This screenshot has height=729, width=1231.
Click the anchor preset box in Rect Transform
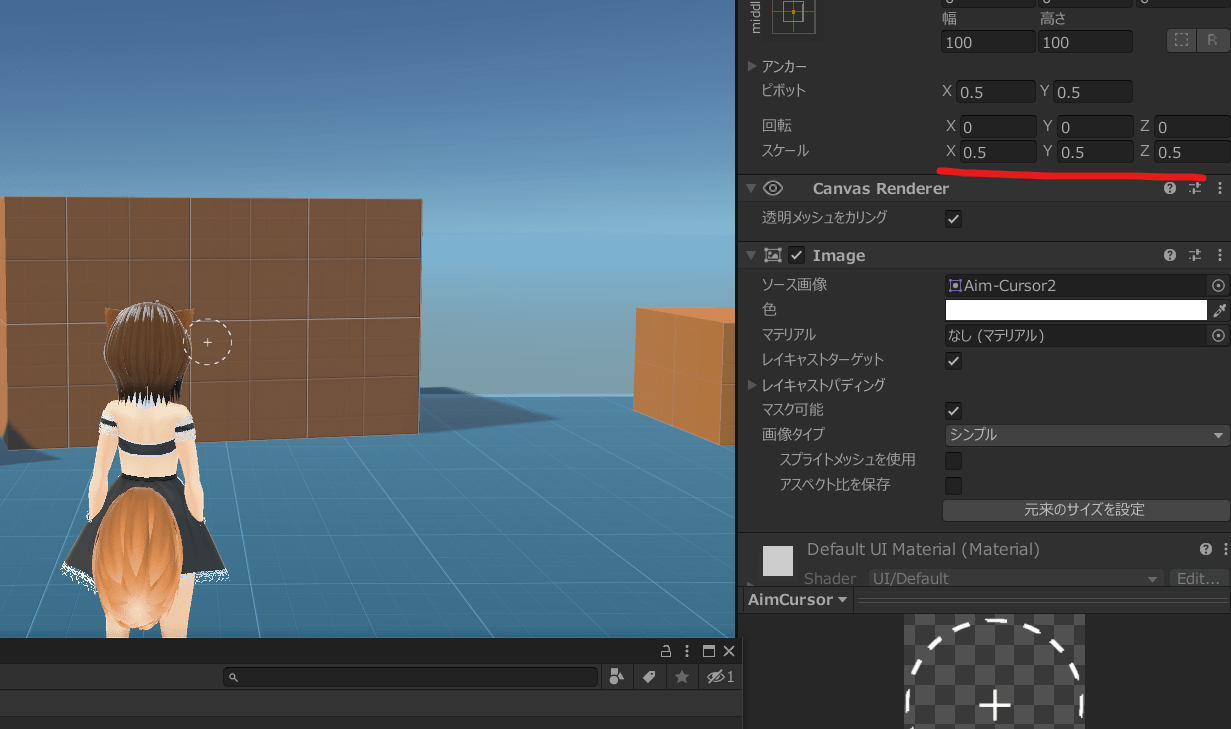pos(793,13)
